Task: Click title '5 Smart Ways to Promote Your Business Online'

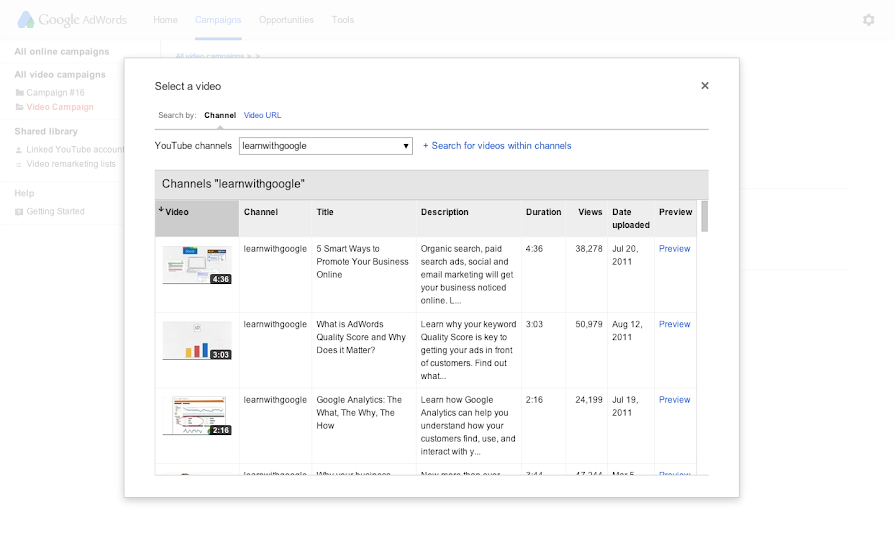Action: coord(362,261)
